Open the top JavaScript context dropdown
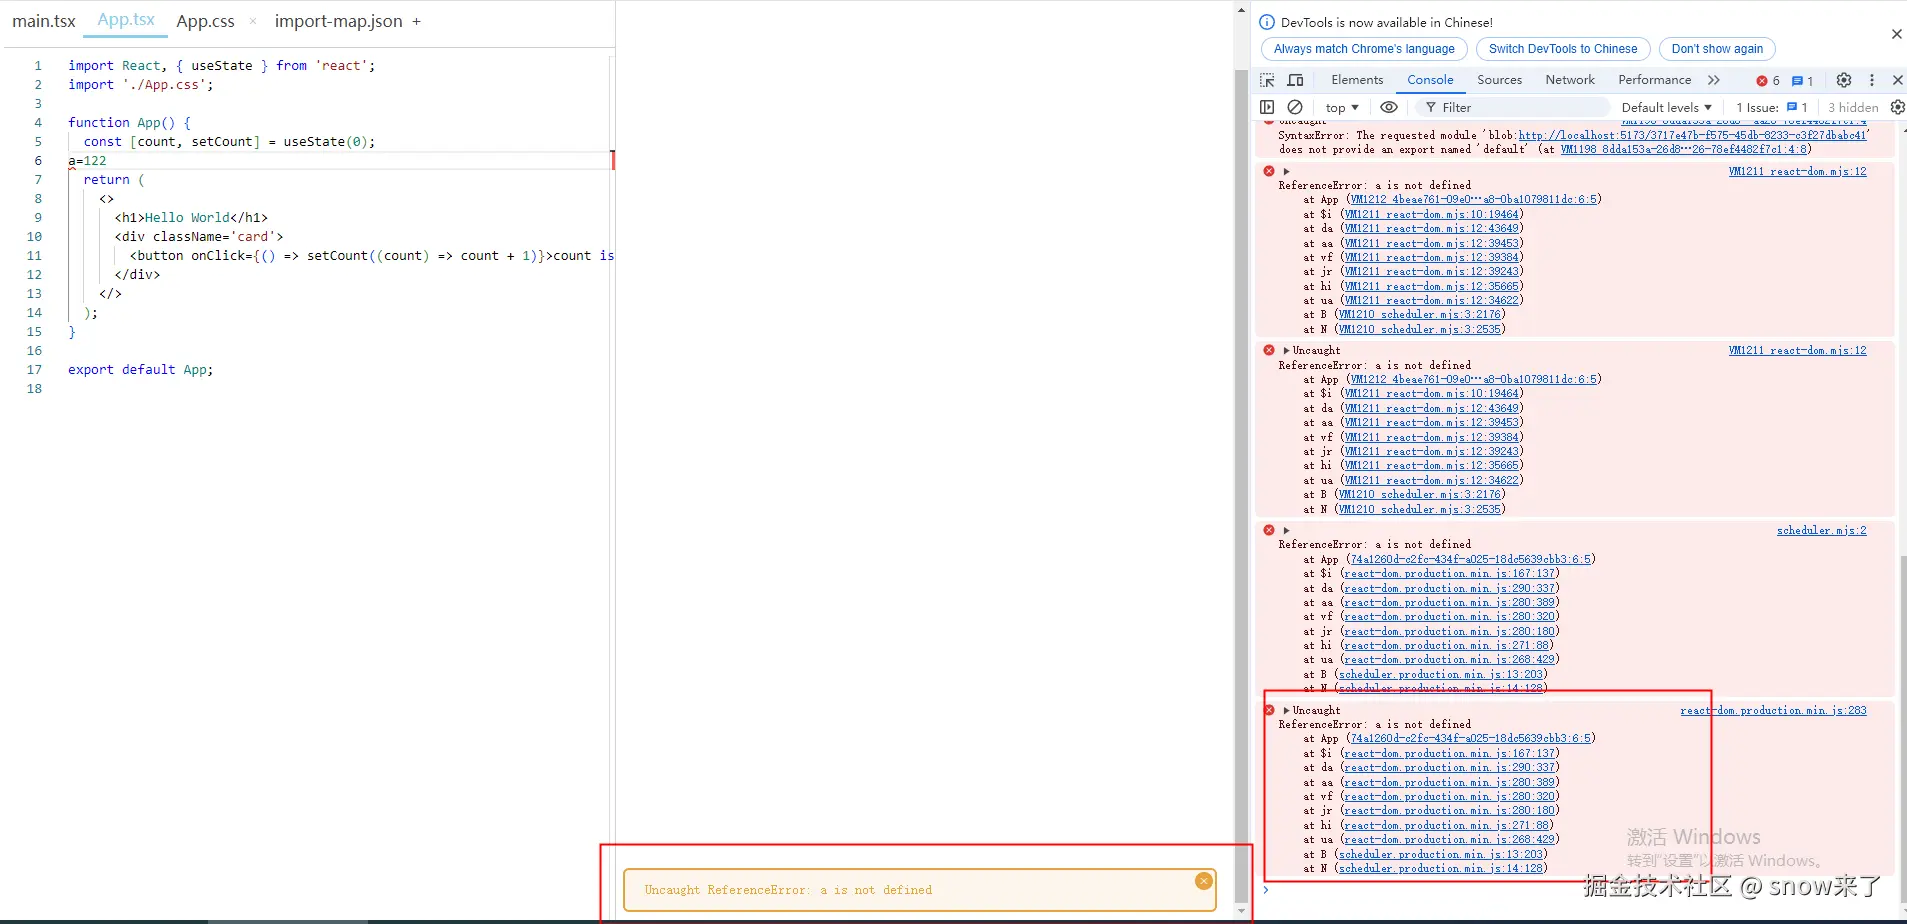The image size is (1907, 924). 1342,107
